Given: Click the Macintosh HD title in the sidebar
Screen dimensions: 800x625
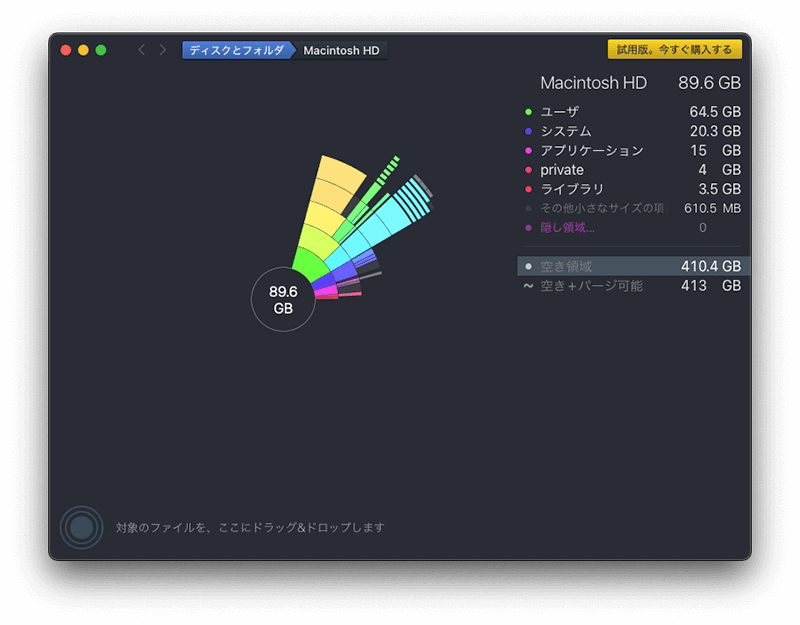Looking at the screenshot, I should tap(593, 83).
